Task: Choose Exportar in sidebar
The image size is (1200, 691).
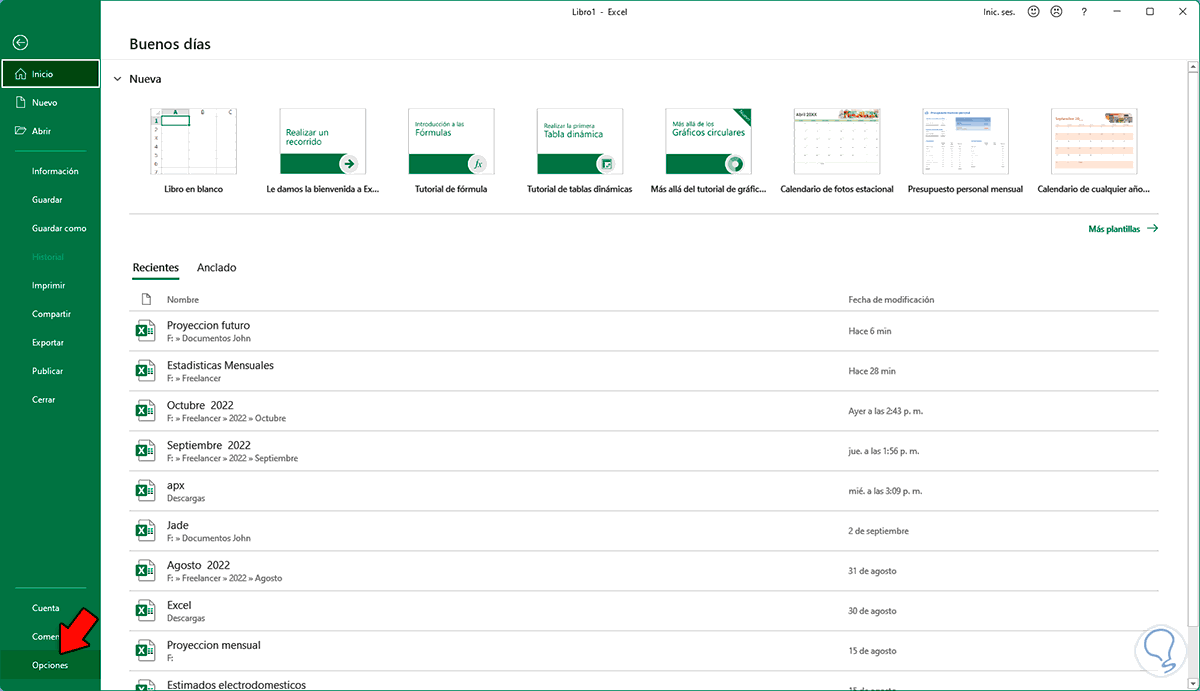Action: [50, 342]
